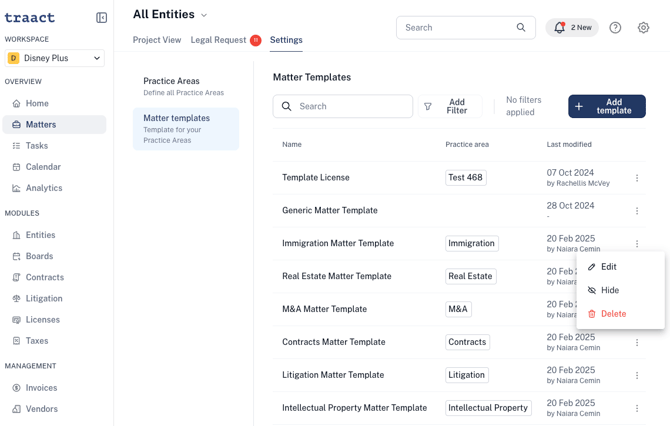The width and height of the screenshot is (670, 426).
Task: Open the settings gear icon
Action: pos(643,28)
